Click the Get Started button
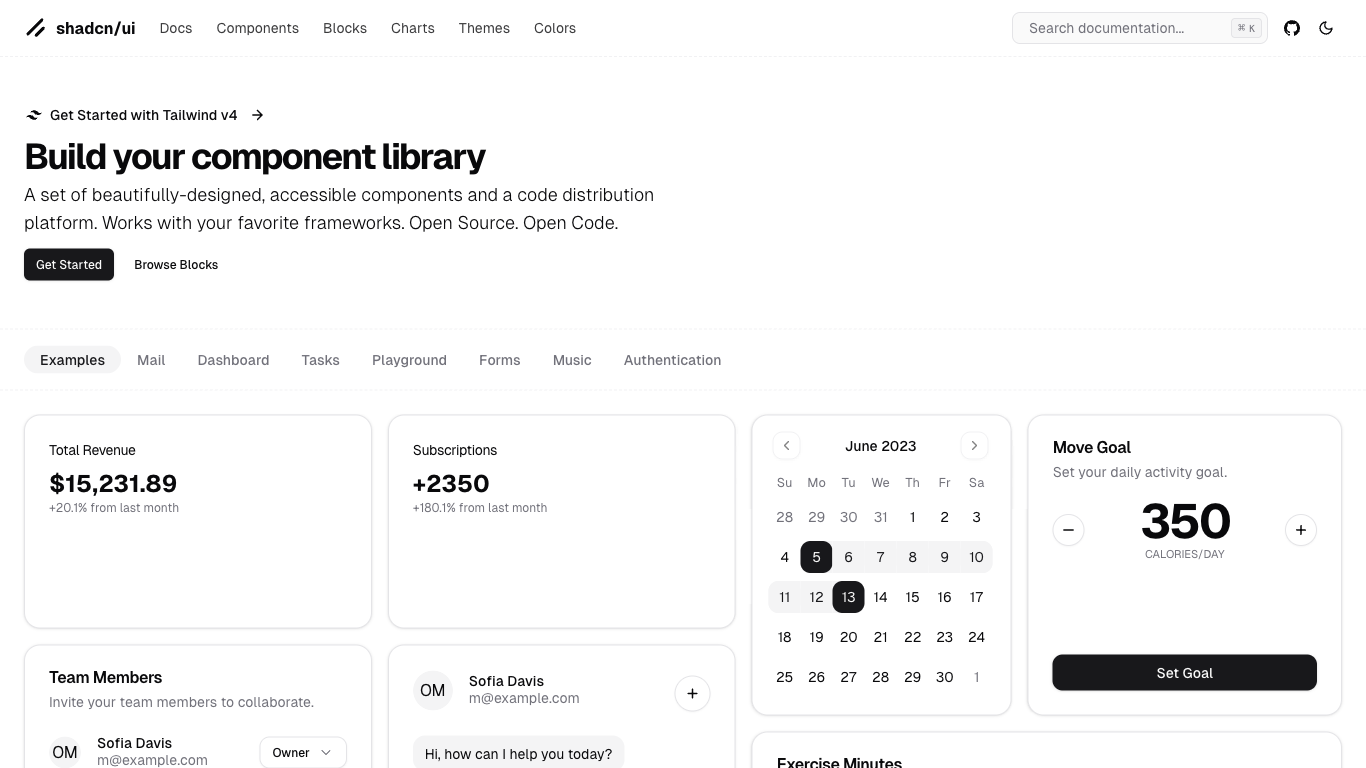The width and height of the screenshot is (1366, 768). coord(69,264)
